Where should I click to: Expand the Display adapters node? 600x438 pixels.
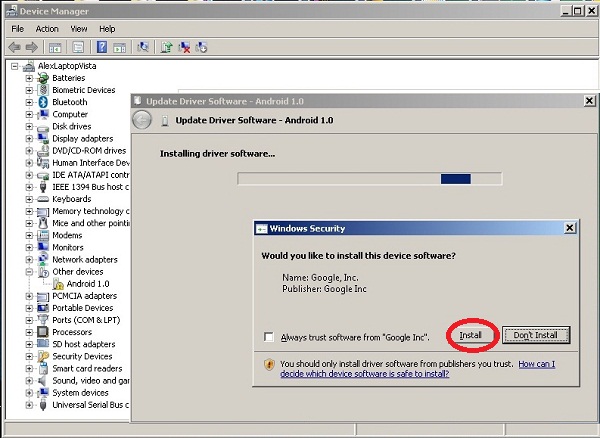[x=29, y=138]
